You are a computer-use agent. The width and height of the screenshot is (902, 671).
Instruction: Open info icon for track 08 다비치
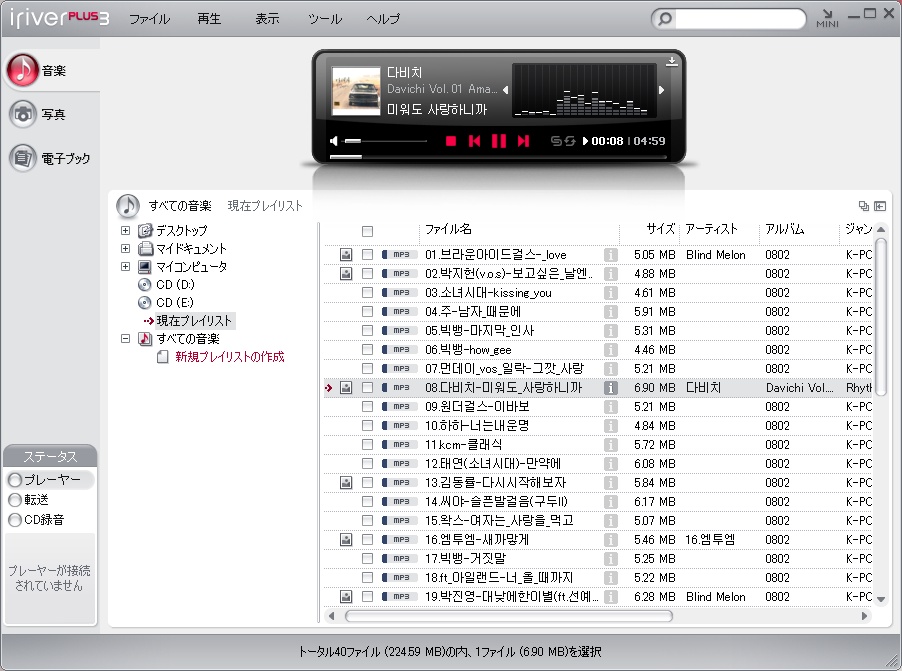(610, 387)
